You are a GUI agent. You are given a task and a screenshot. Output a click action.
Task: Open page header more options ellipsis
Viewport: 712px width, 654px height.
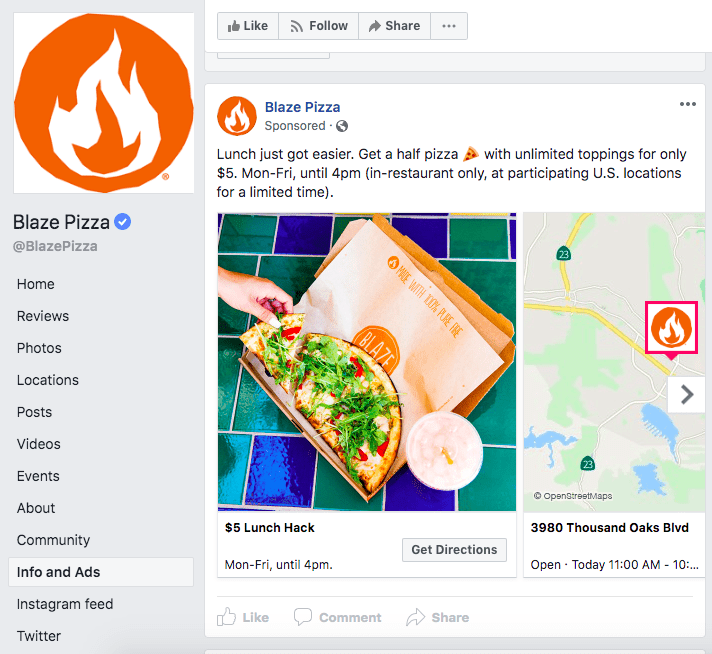coord(449,26)
